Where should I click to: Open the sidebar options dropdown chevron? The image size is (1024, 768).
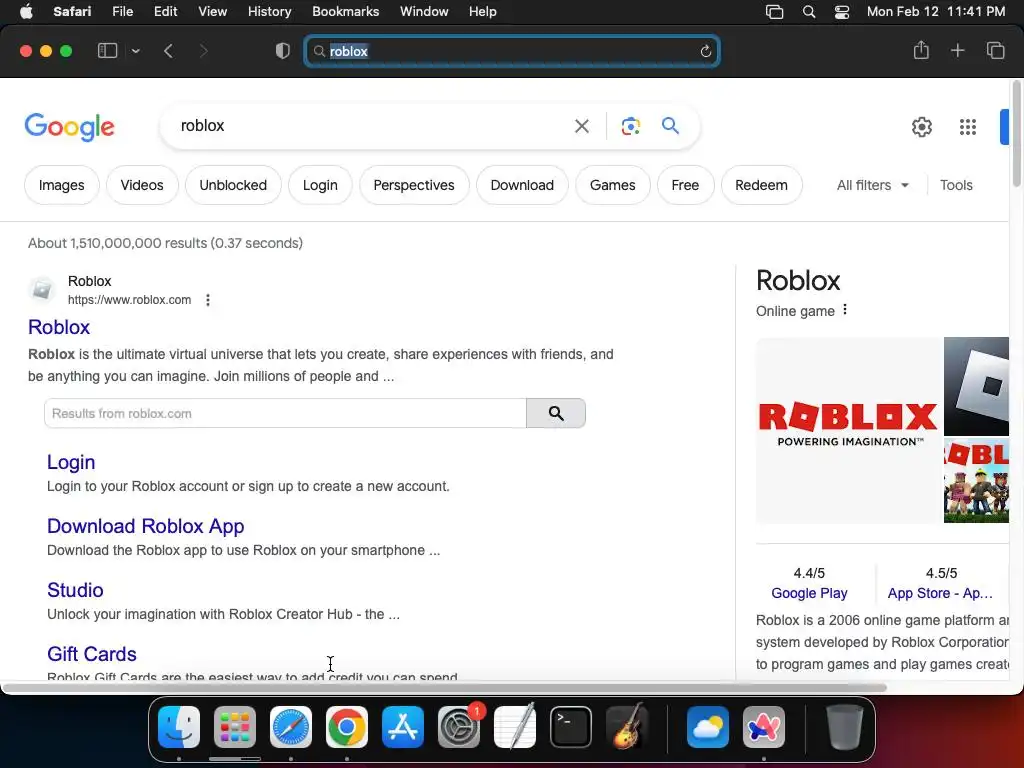tap(135, 51)
